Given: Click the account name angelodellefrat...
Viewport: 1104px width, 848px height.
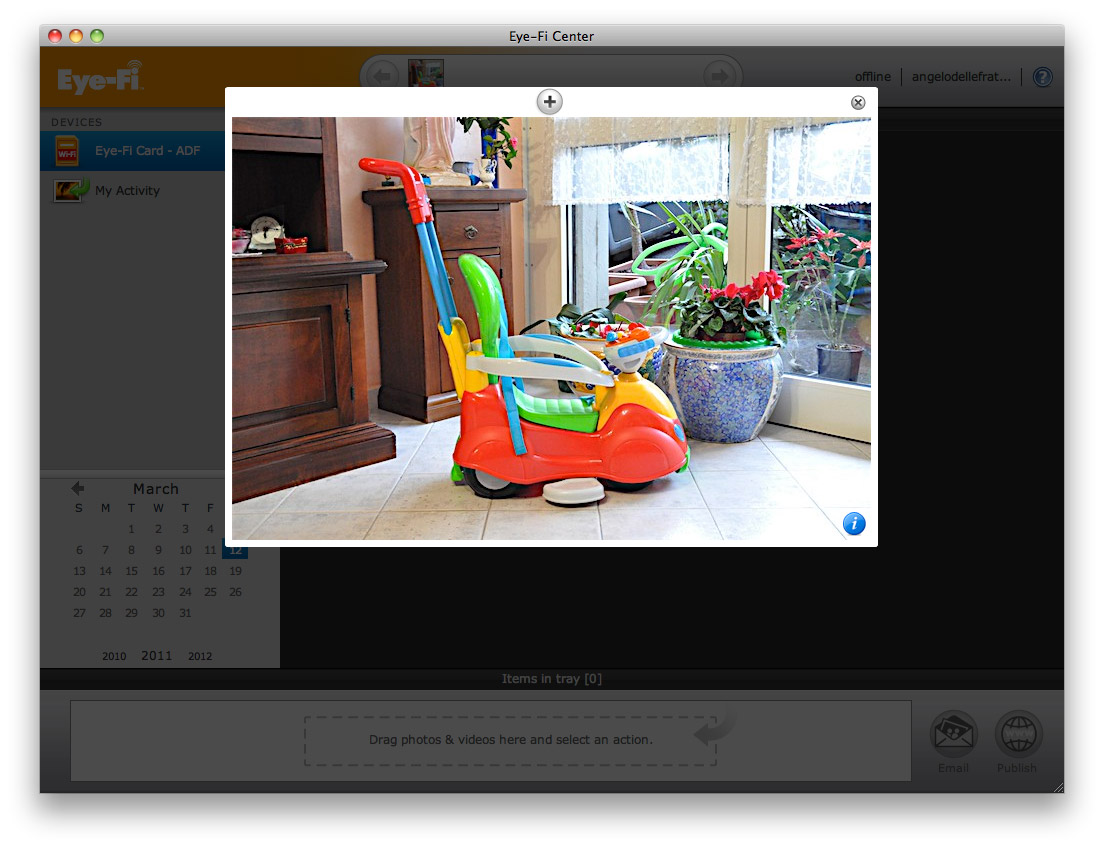Looking at the screenshot, I should point(960,77).
